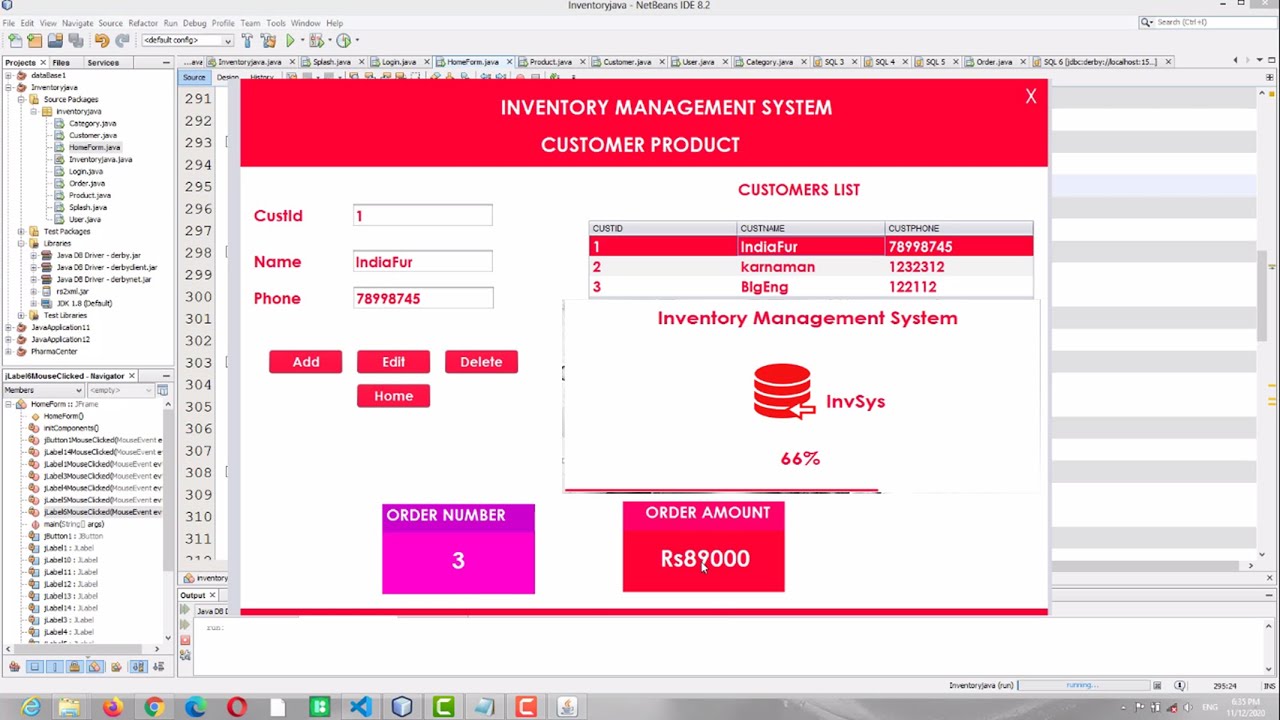
Task: Click the Clean and Build icon
Action: click(268, 40)
